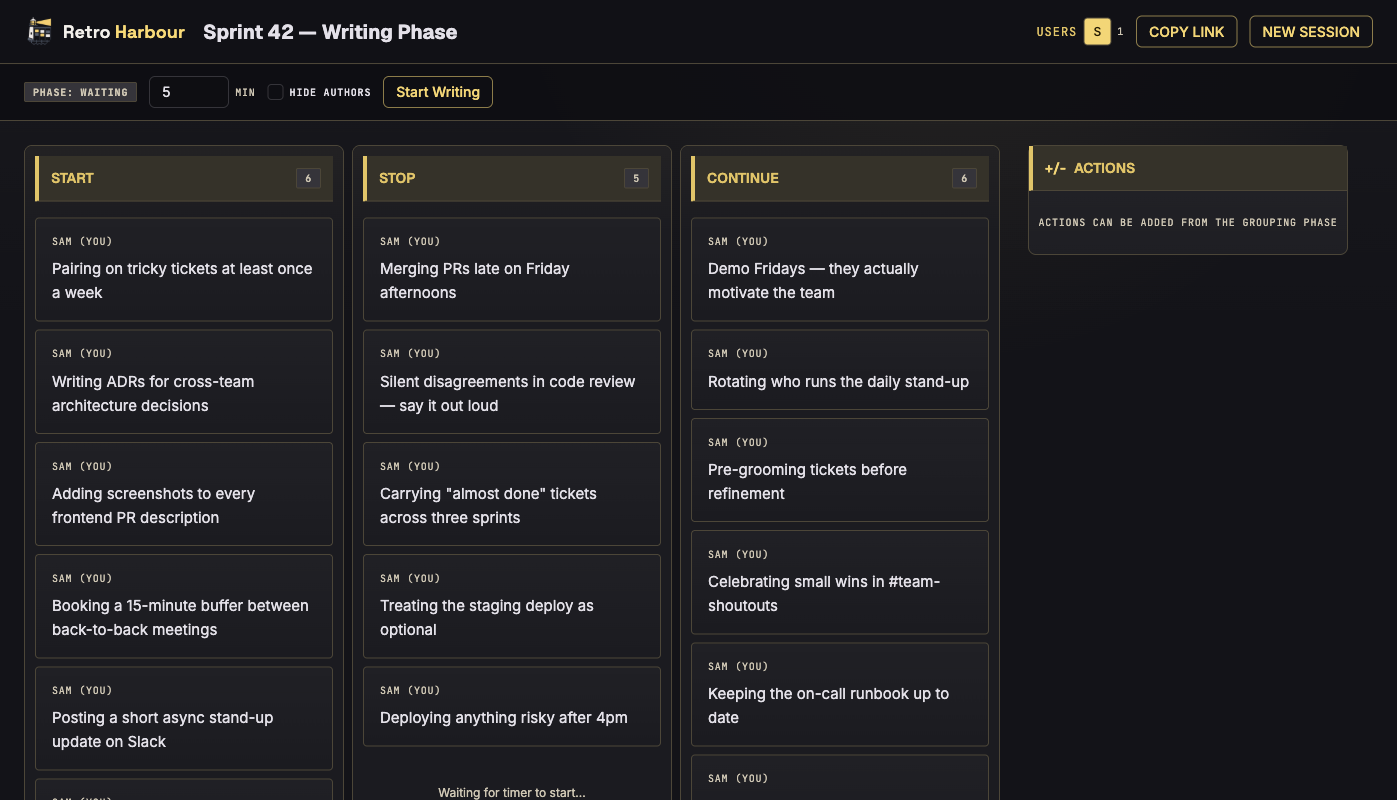The width and height of the screenshot is (1397, 800).
Task: Select card "Treating the staging deploy as optional"
Action: pyautogui.click(x=512, y=606)
